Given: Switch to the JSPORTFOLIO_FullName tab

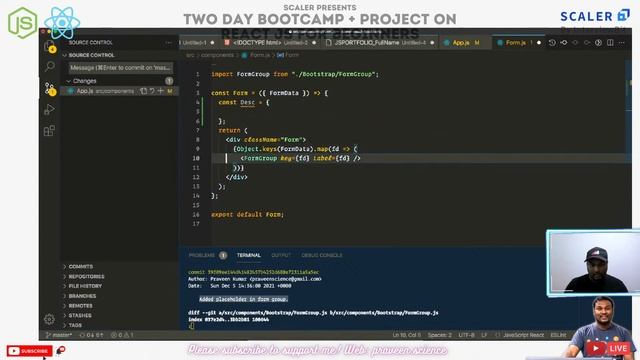Looking at the screenshot, I should (380, 42).
